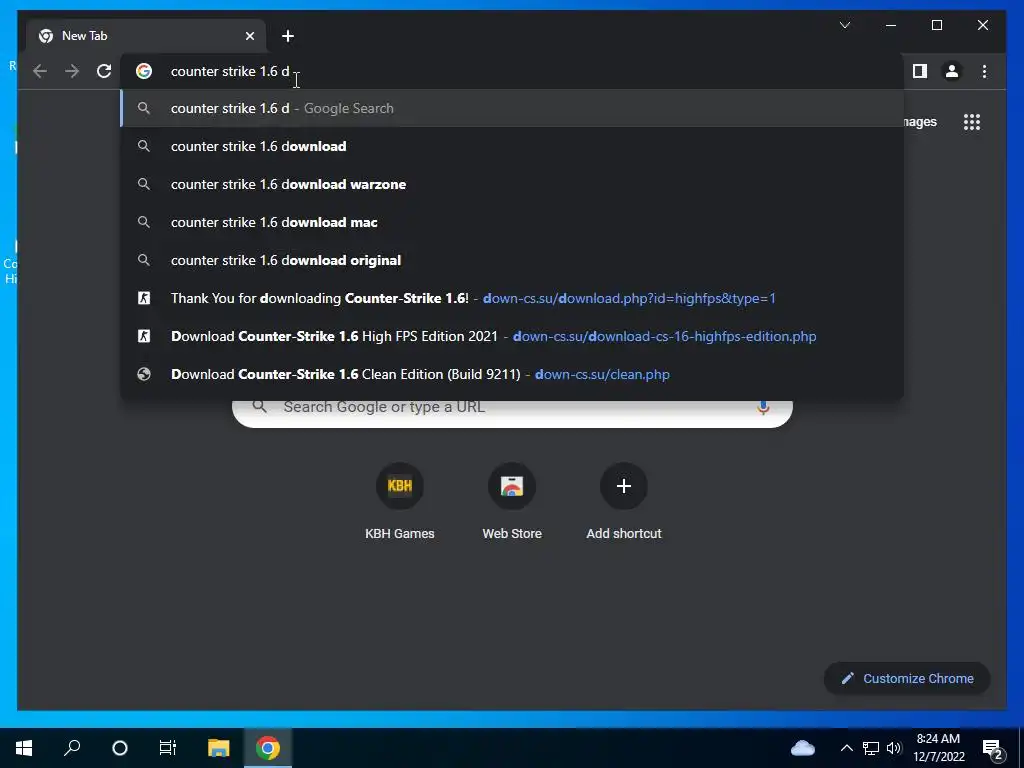
Task: Select 'counter strike 1.6 d - Google Search' suggestion
Action: pos(512,108)
